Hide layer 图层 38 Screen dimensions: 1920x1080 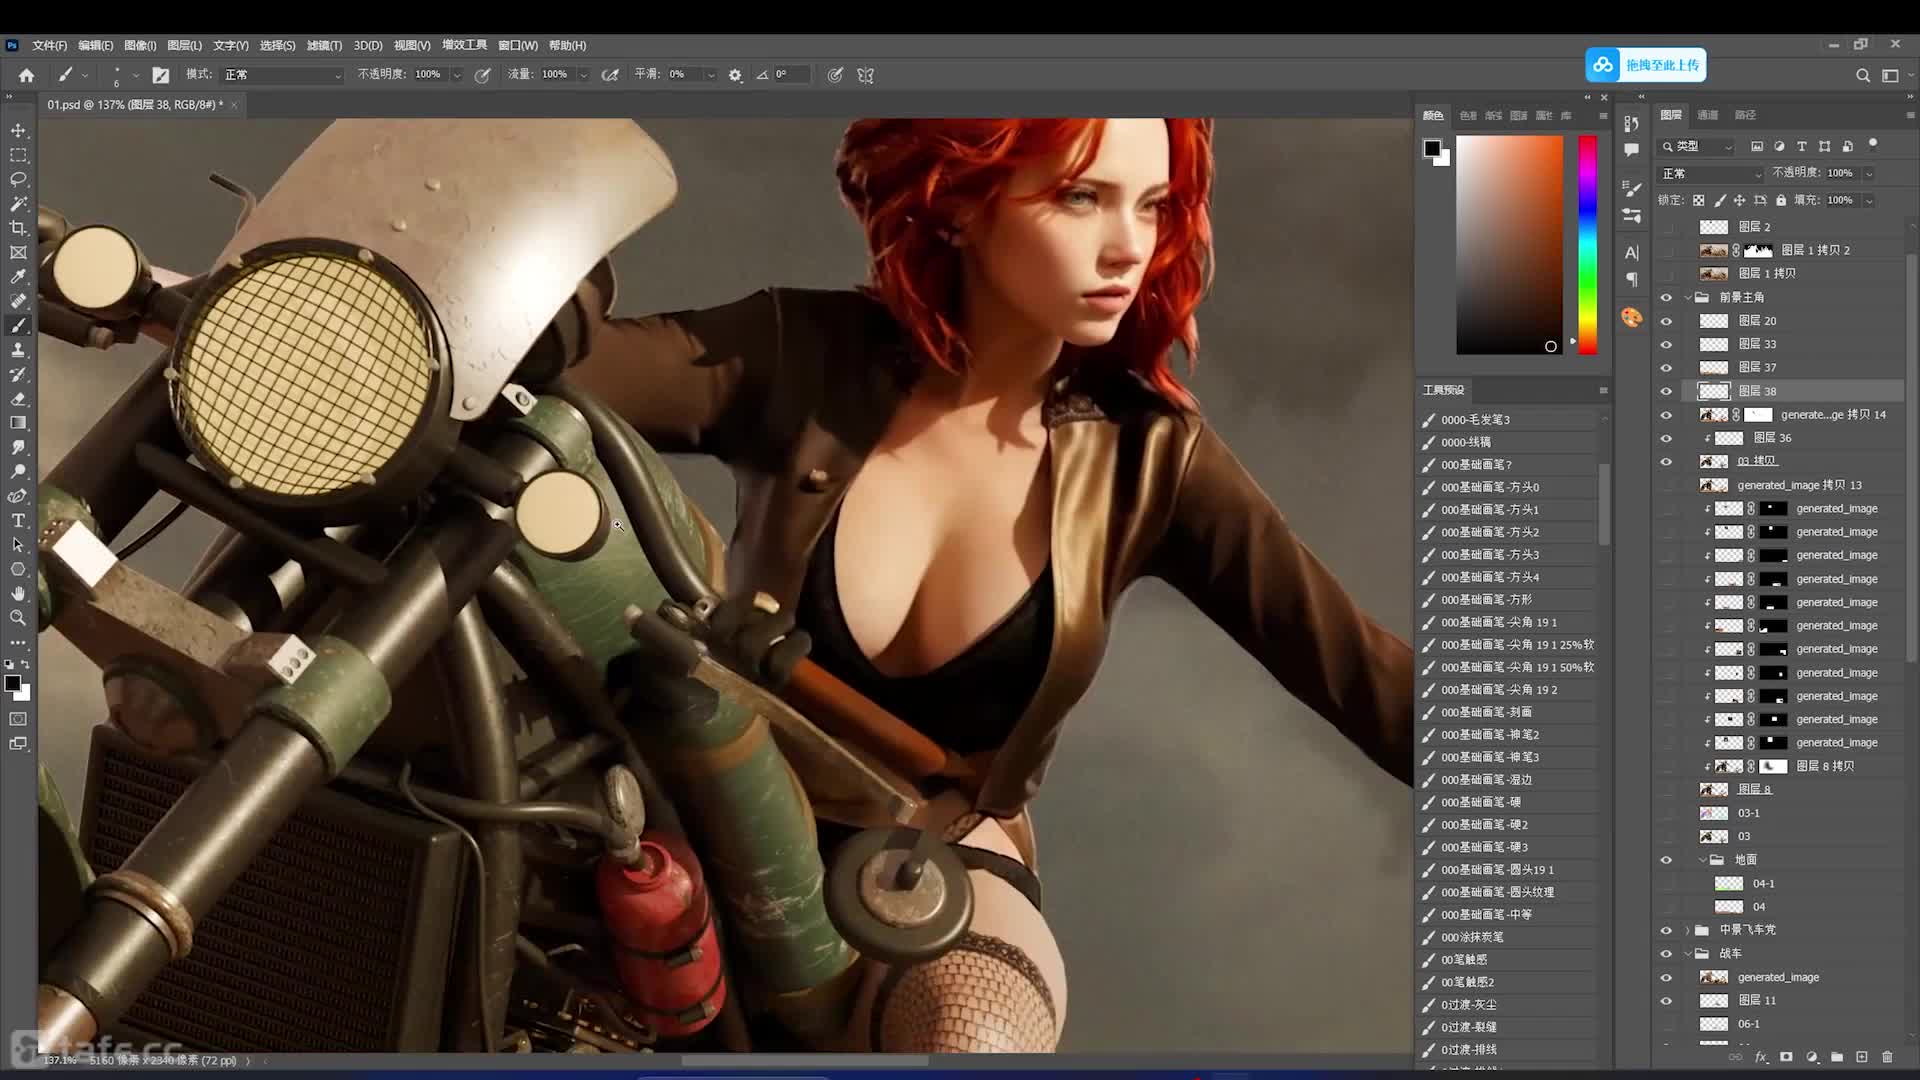tap(1666, 391)
